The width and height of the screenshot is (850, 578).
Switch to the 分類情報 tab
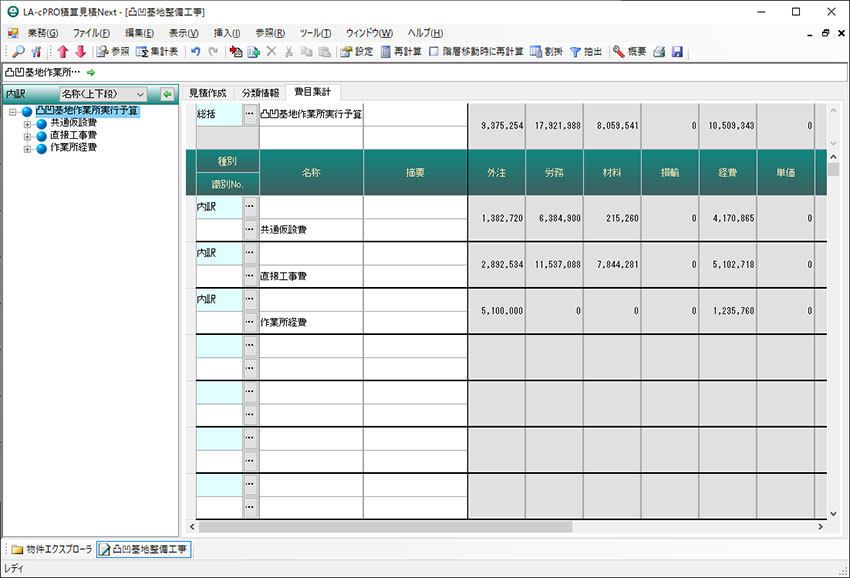click(260, 92)
